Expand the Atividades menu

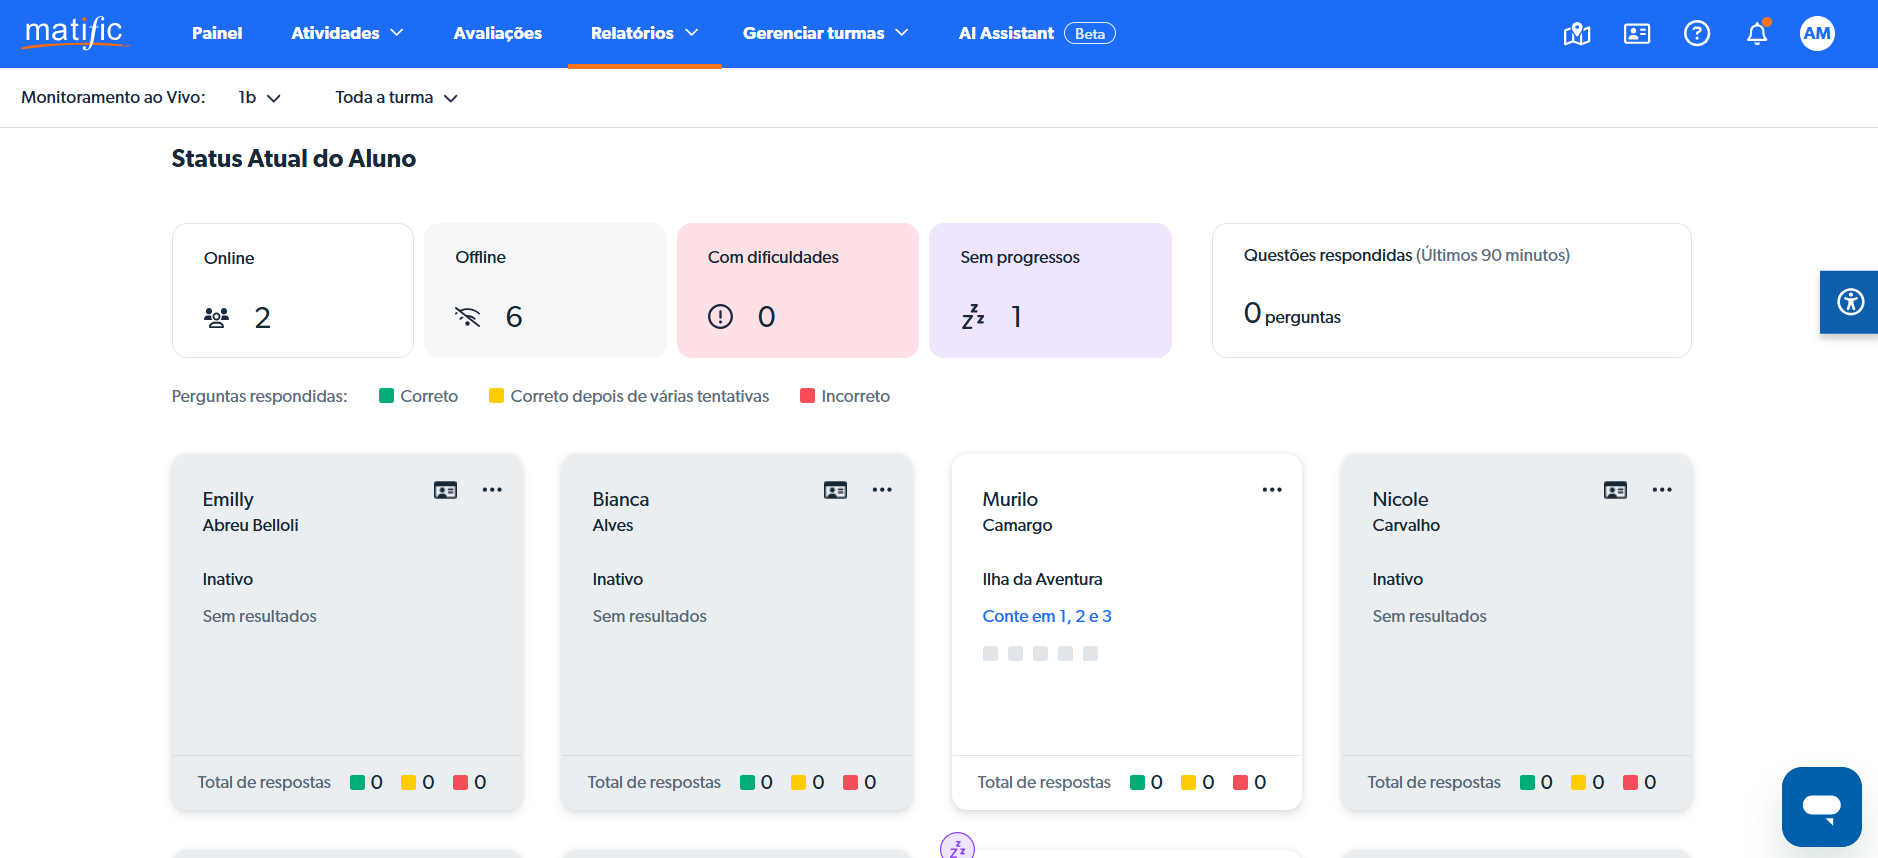[x=347, y=34]
